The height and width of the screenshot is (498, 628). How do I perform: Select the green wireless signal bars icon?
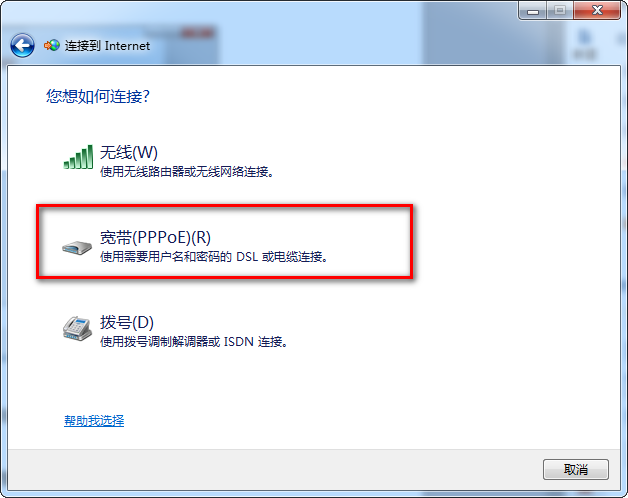pos(78,157)
